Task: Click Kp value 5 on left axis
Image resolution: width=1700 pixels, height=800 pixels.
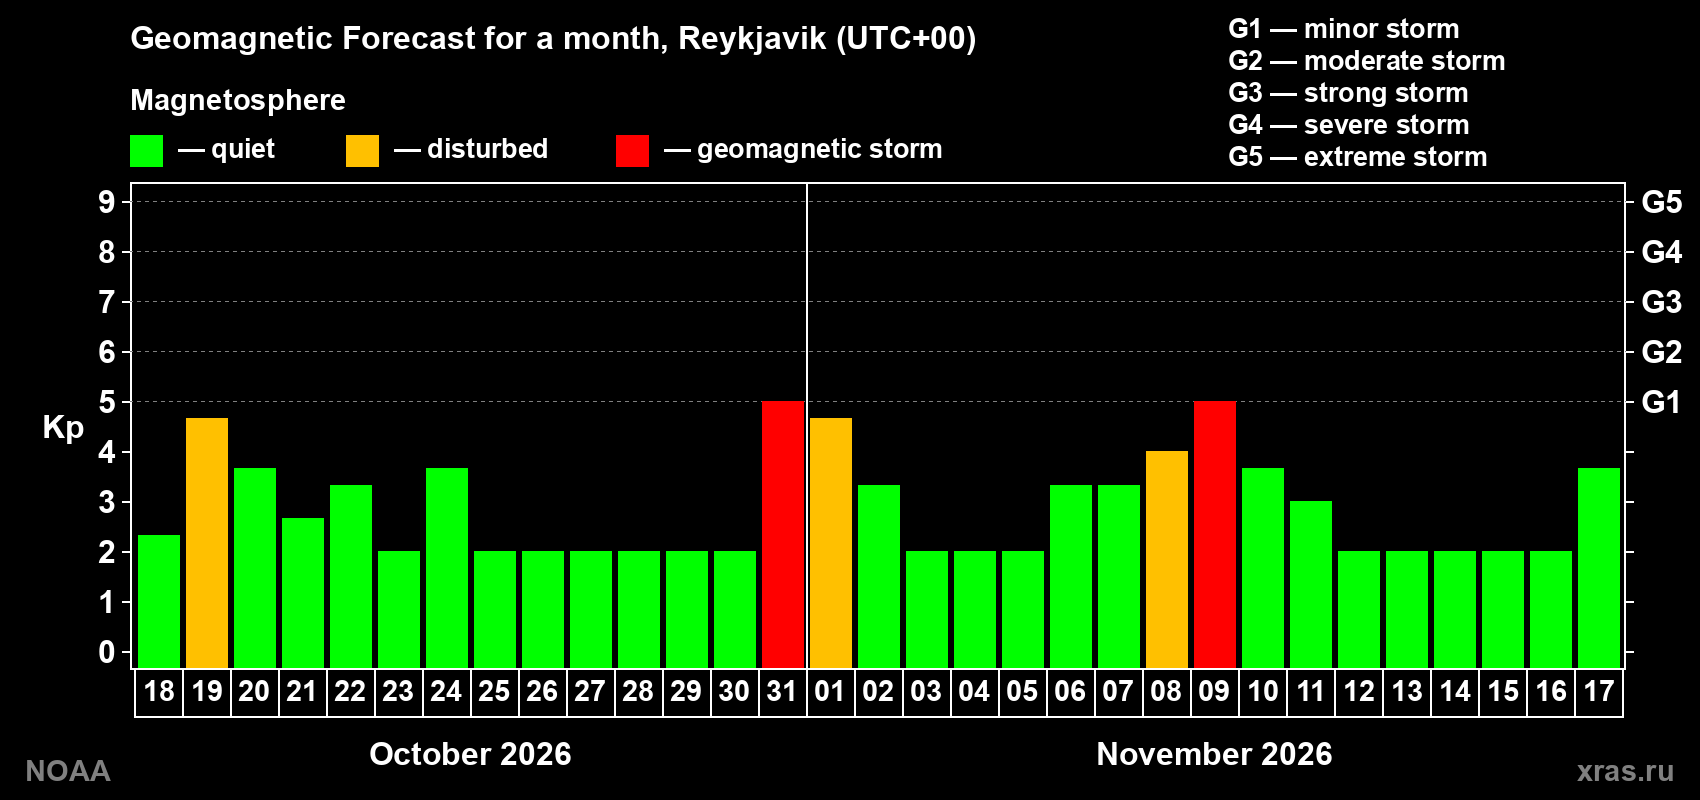Action: pyautogui.click(x=107, y=402)
